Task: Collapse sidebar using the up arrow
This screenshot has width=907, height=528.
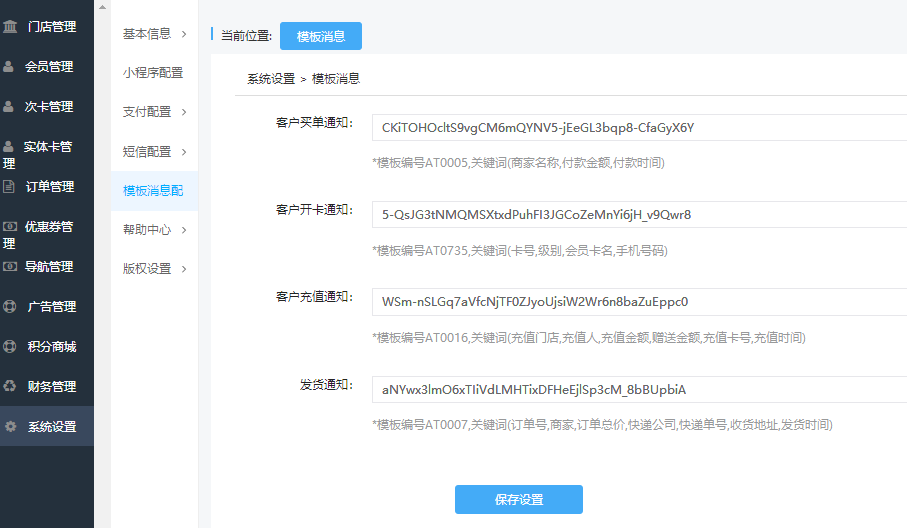Action: [102, 8]
